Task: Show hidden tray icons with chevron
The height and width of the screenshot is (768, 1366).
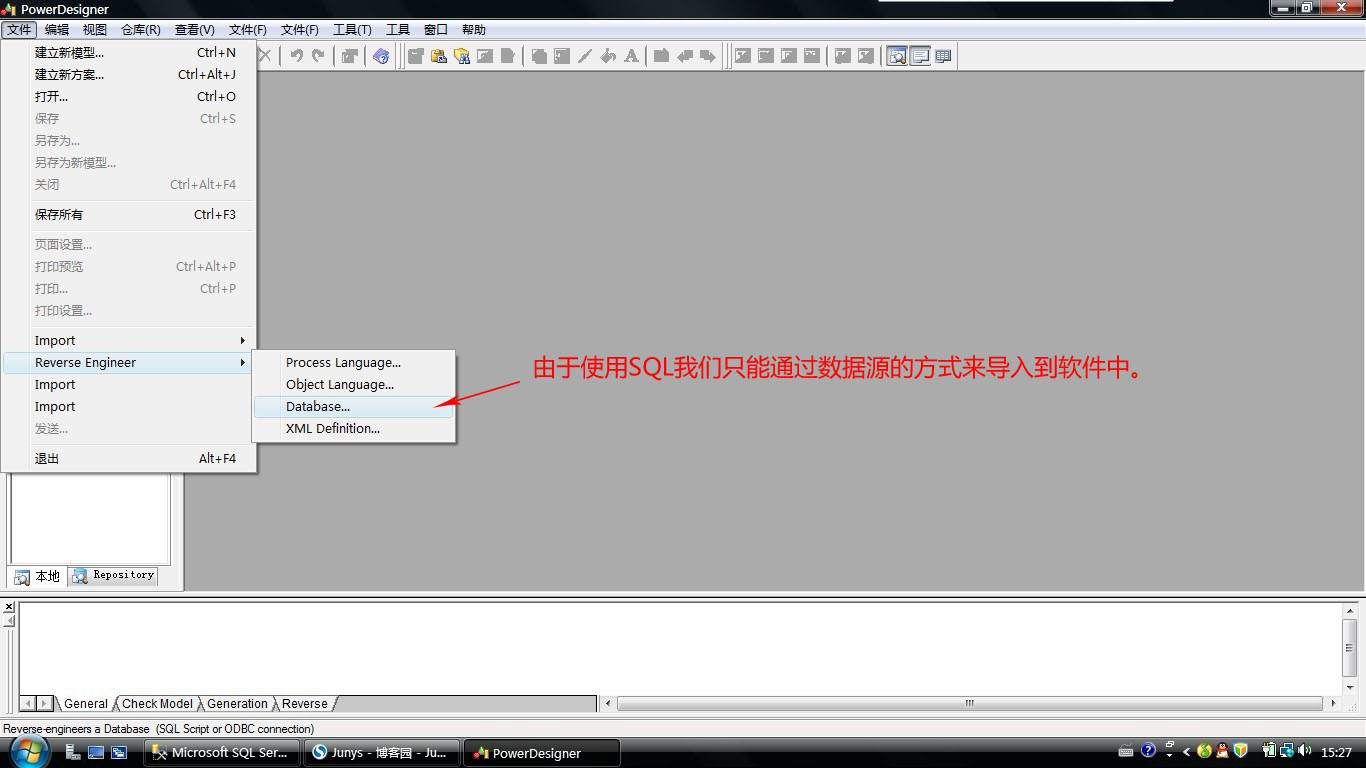Action: (1187, 751)
